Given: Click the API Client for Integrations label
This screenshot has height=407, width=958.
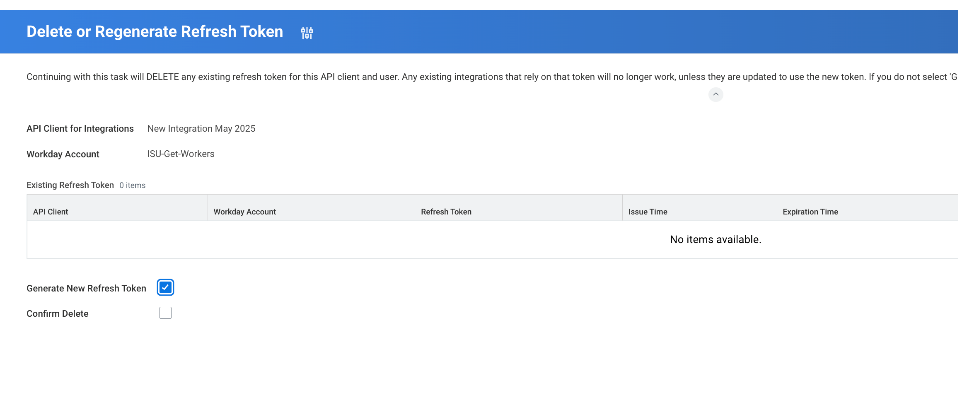Looking at the screenshot, I should pyautogui.click(x=80, y=129).
